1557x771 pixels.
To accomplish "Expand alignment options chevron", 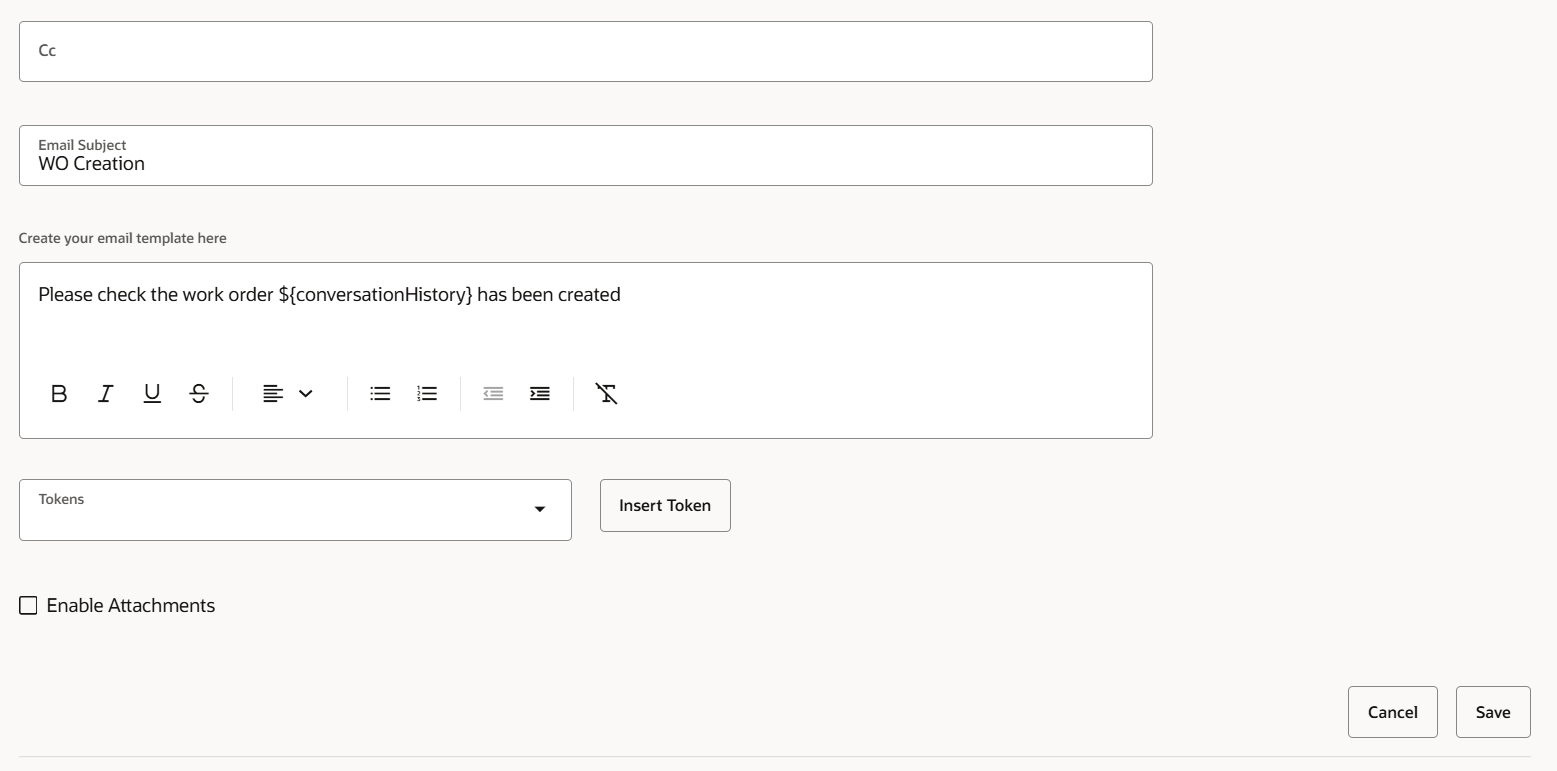I will tap(306, 394).
